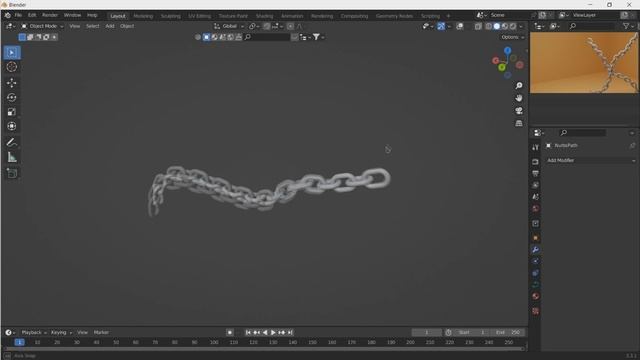
Task: Open the outliner filter dropdown
Action: tap(628, 26)
